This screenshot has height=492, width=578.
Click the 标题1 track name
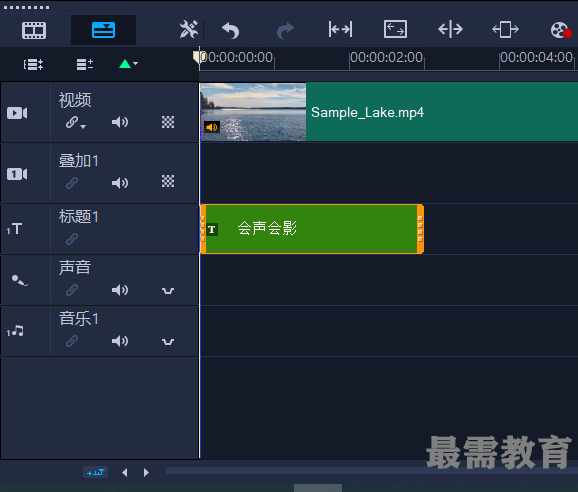coord(79,217)
